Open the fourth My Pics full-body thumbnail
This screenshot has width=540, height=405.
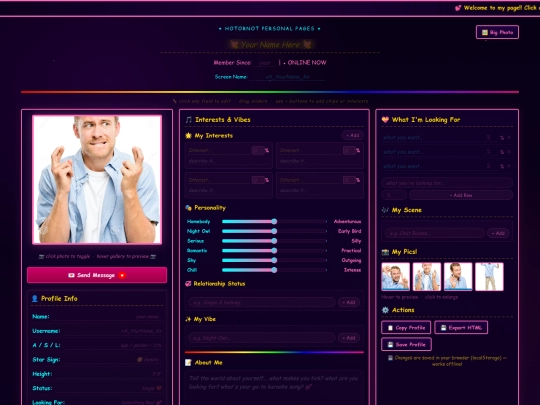tap(489, 277)
